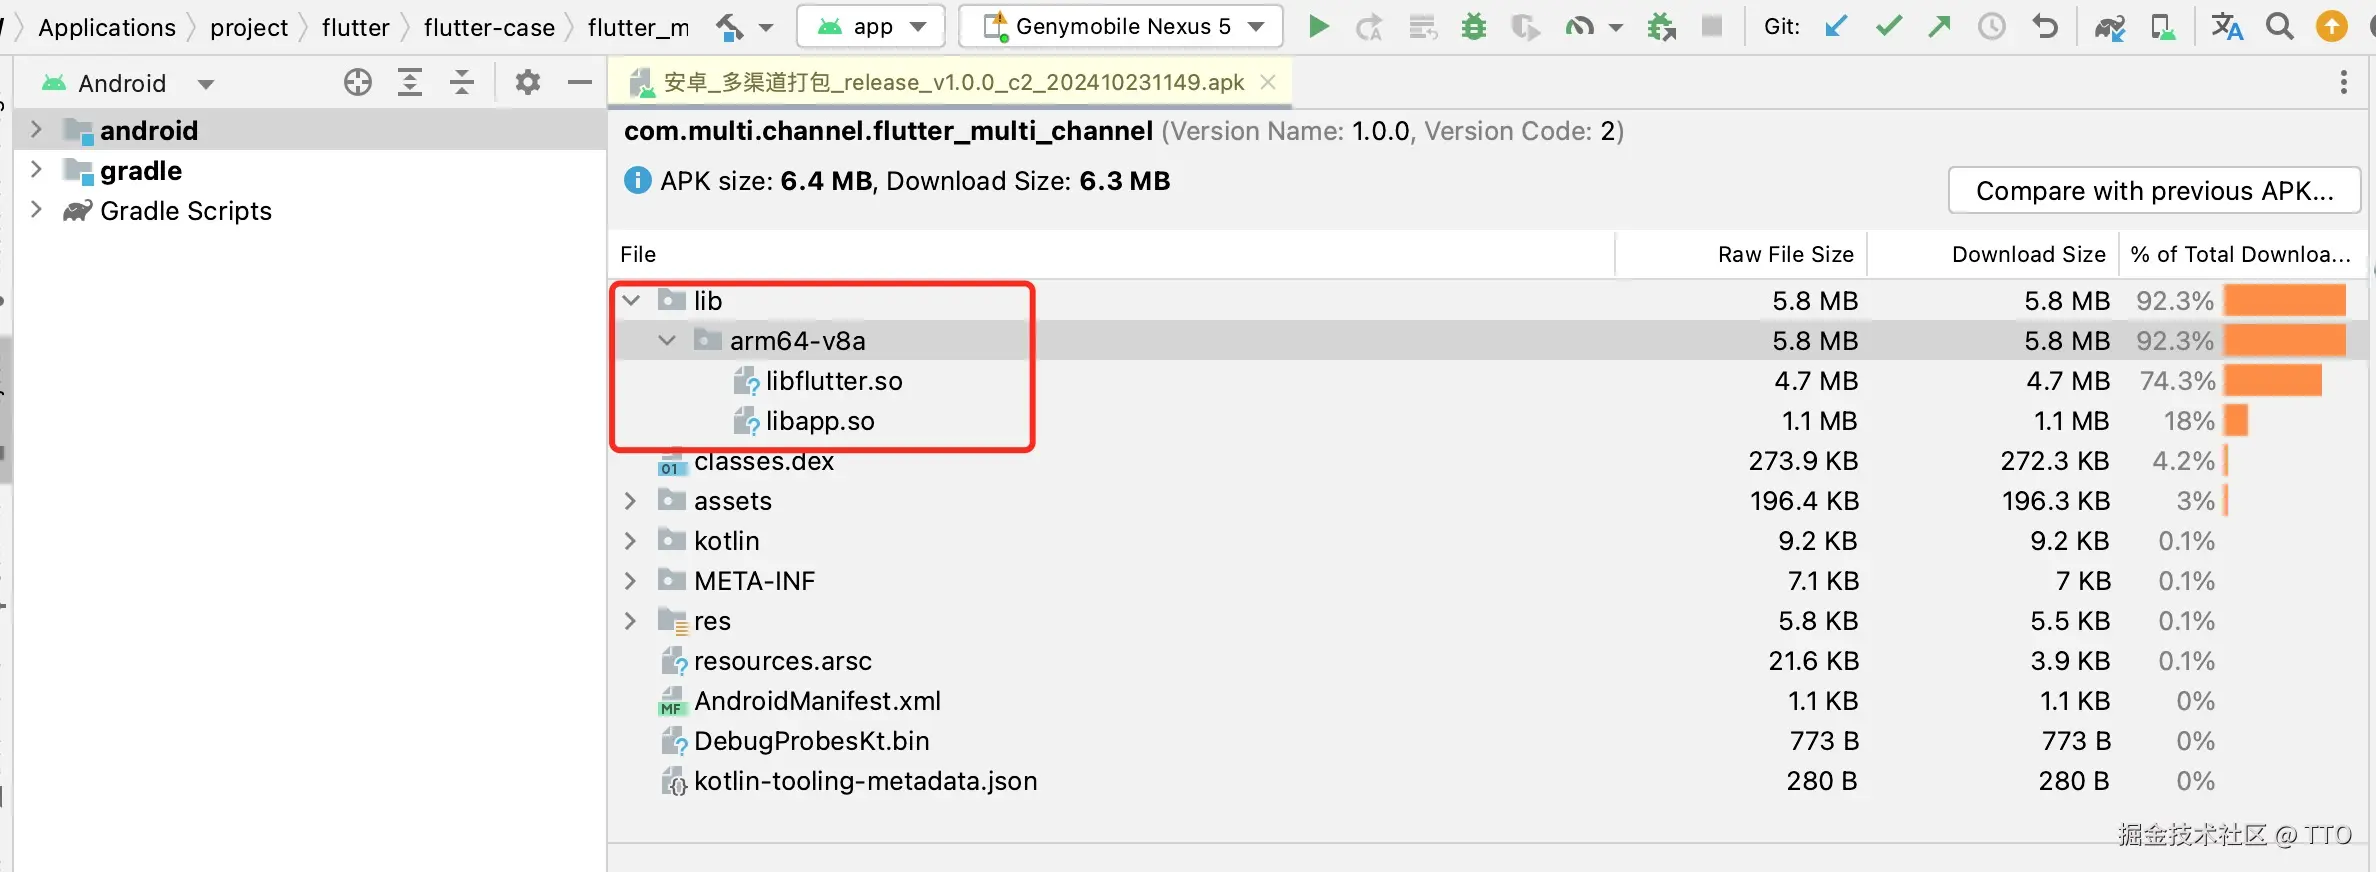This screenshot has height=872, width=2376.
Task: Open Git history clock icon
Action: [1992, 27]
